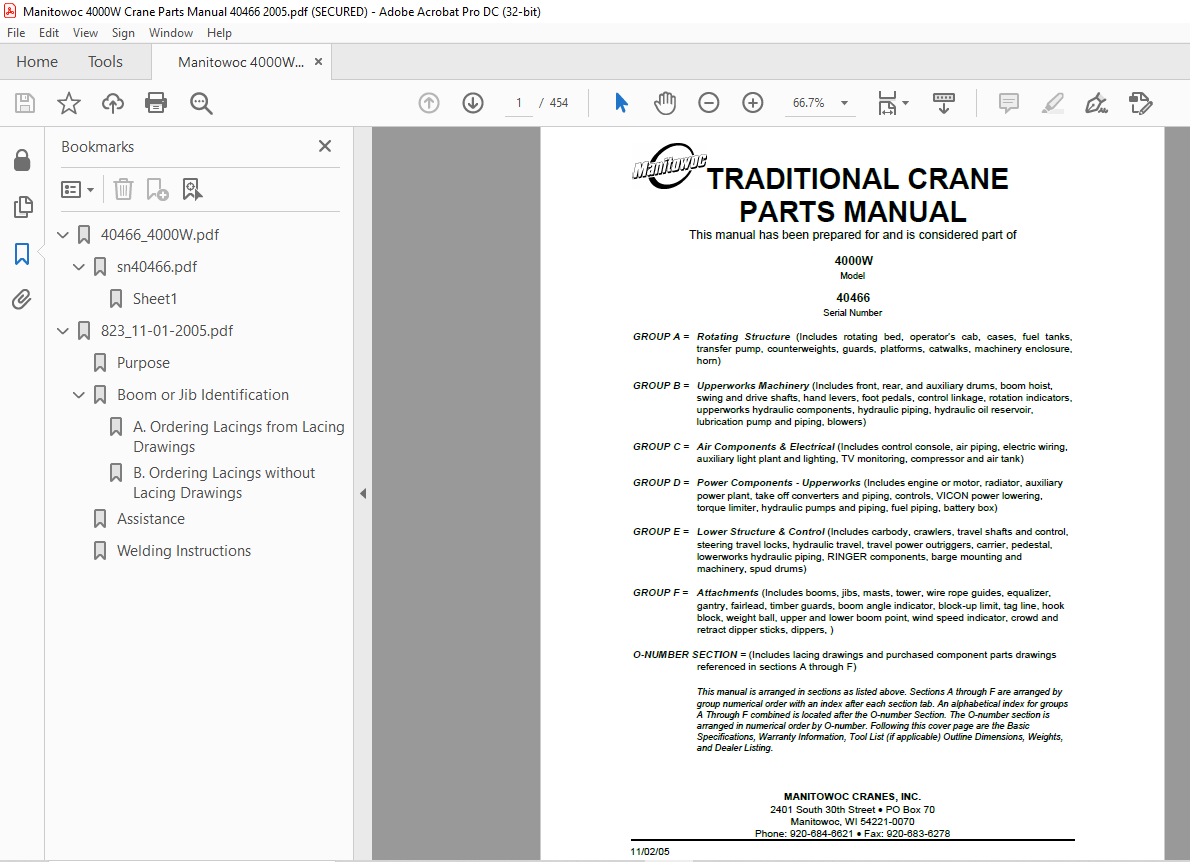1190x862 pixels.
Task: Open the Window menu
Action: coord(171,33)
